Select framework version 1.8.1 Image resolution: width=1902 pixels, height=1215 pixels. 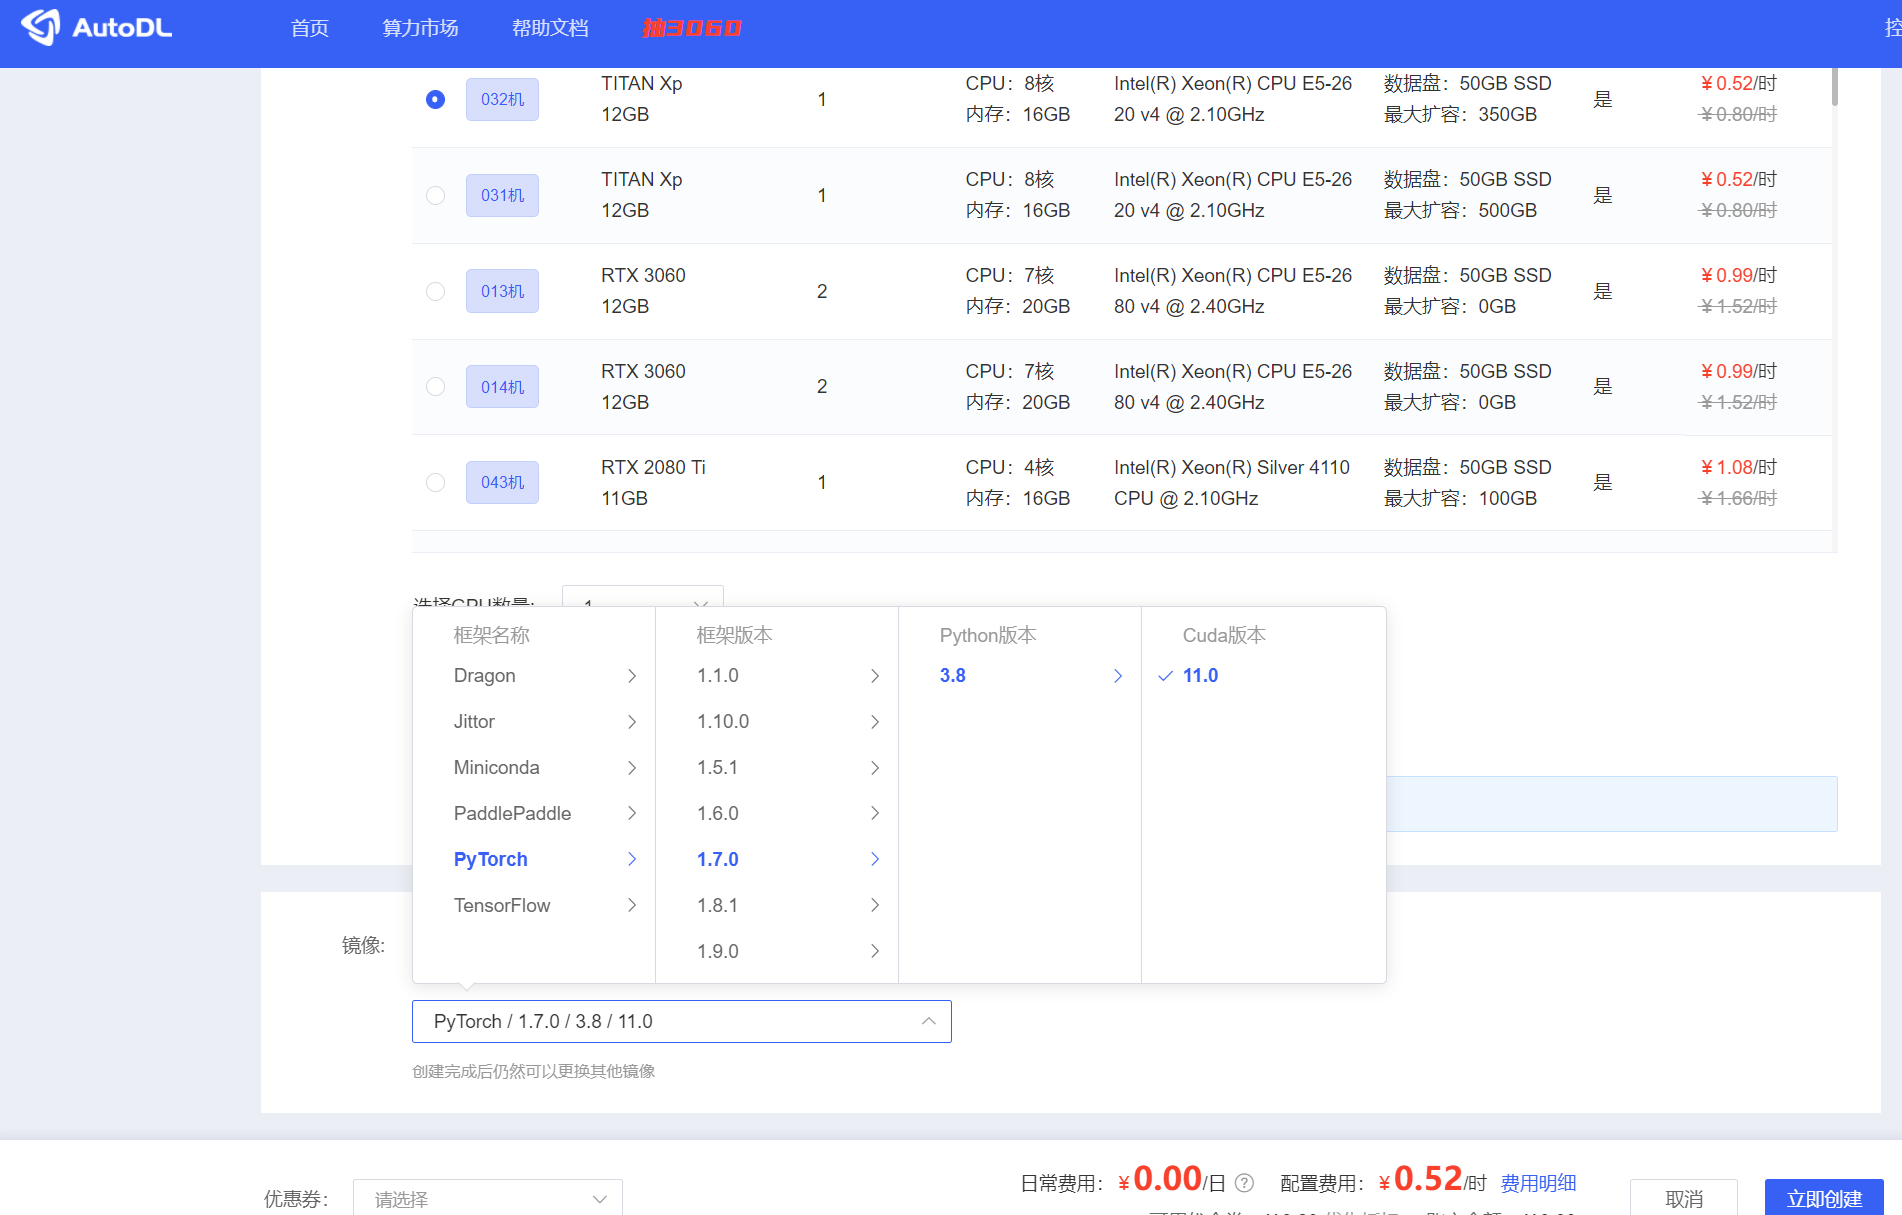pos(717,905)
